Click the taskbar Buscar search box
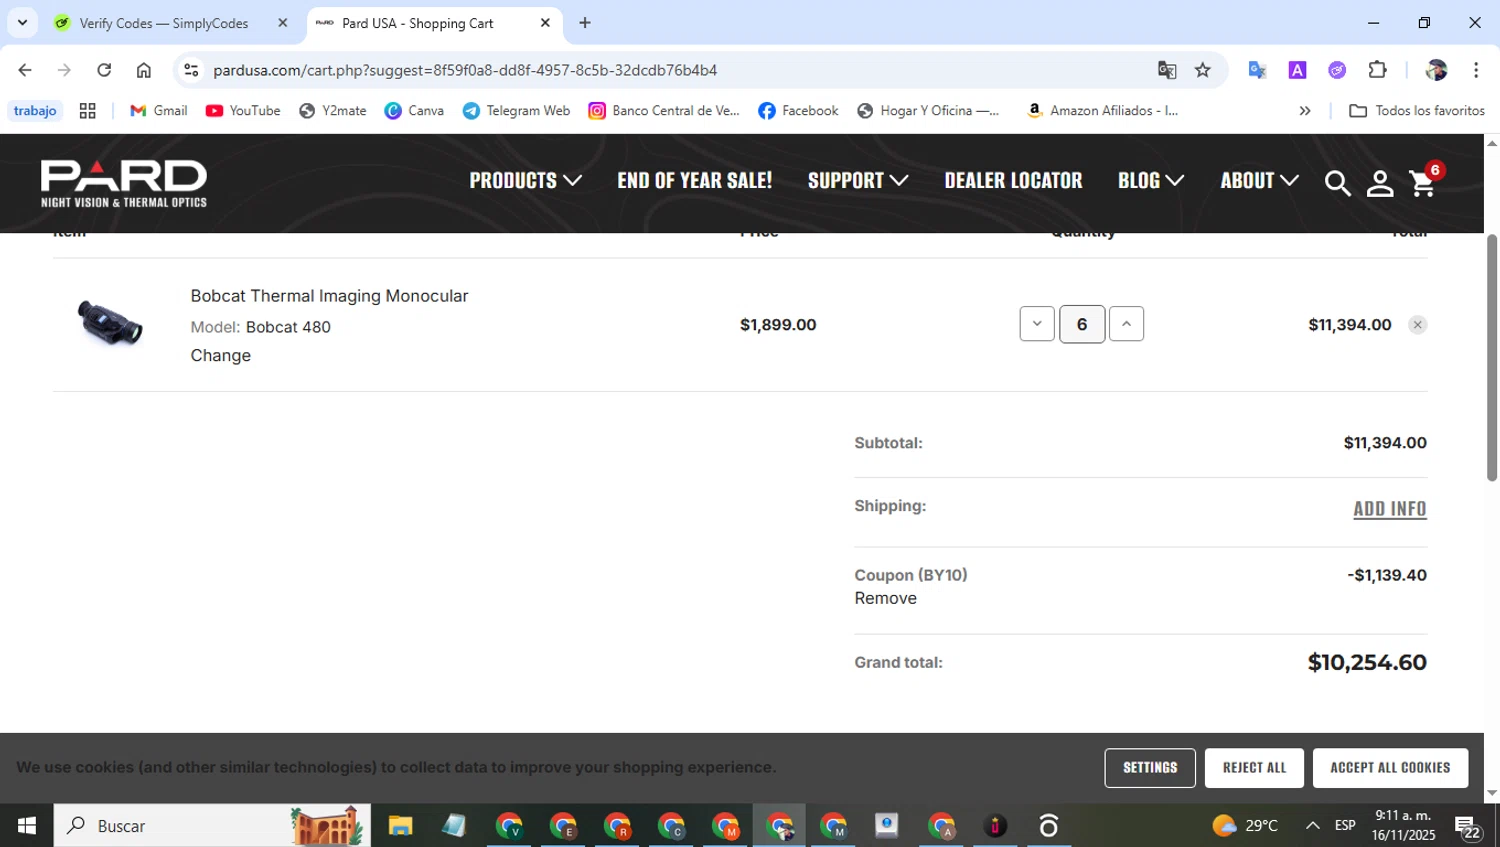 pos(212,826)
